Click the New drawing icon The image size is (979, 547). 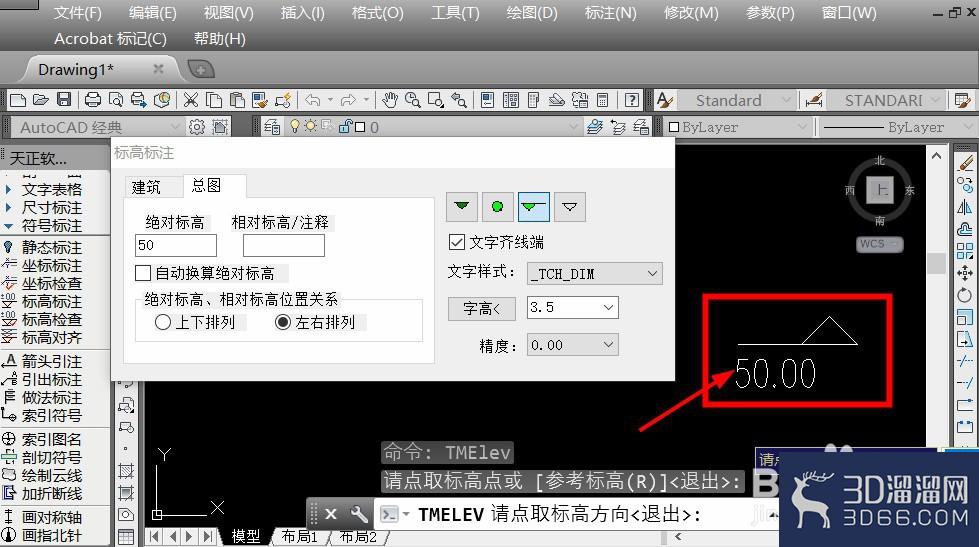point(18,100)
